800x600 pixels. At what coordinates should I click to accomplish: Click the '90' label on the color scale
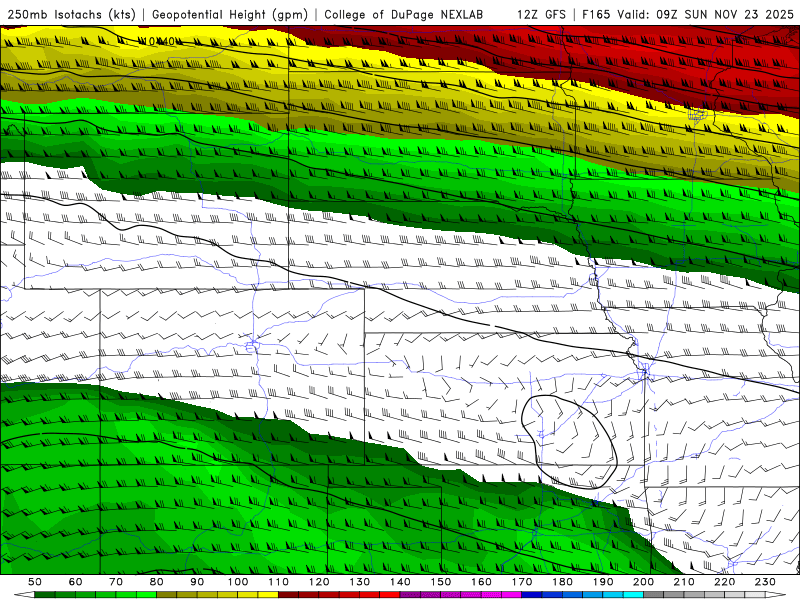click(197, 582)
